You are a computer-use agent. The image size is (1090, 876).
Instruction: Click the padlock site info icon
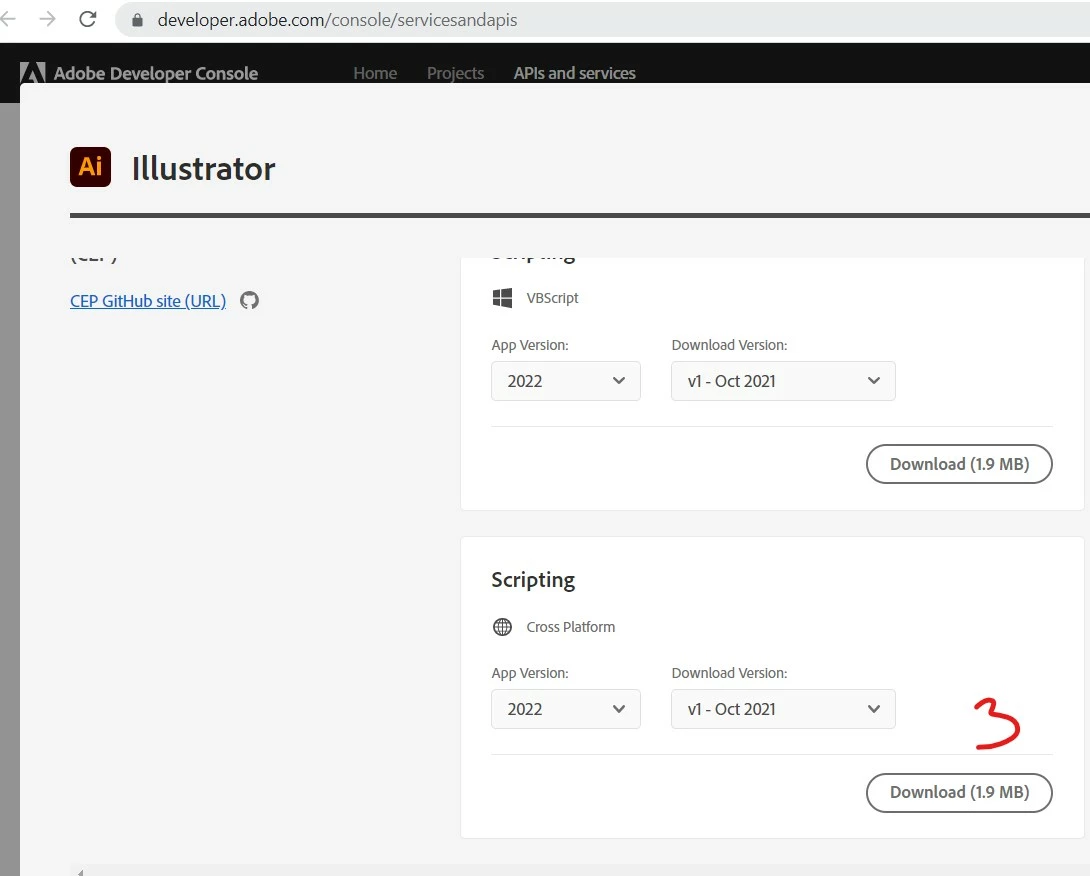coord(138,20)
